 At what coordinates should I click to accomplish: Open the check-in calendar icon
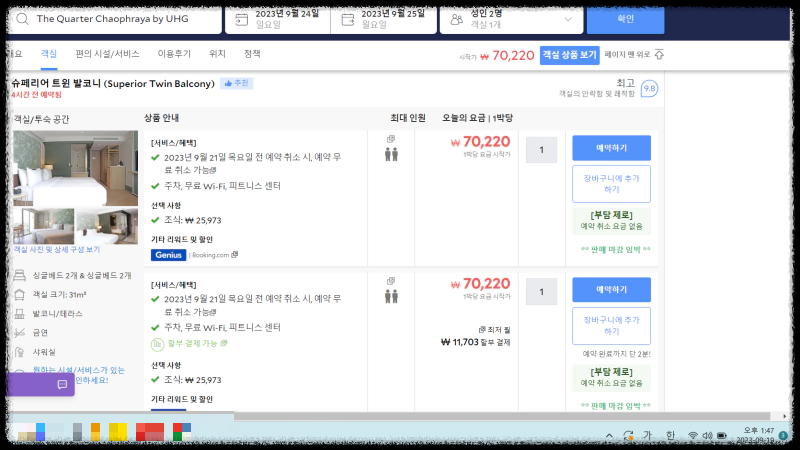point(241,20)
